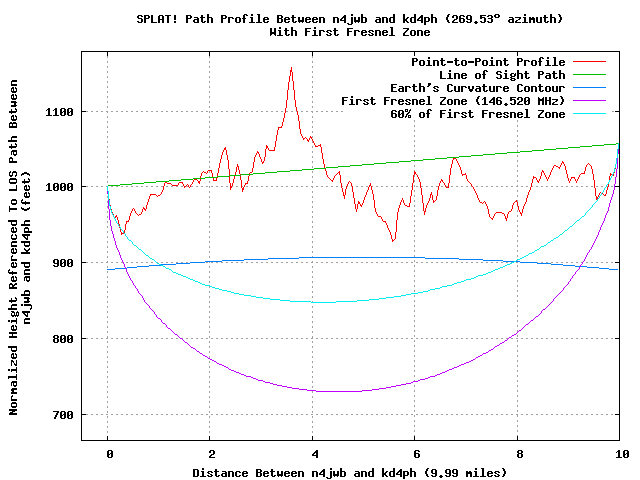Click red line sample beside Point-to-Point Profile
The image size is (640, 480).
click(x=589, y=62)
